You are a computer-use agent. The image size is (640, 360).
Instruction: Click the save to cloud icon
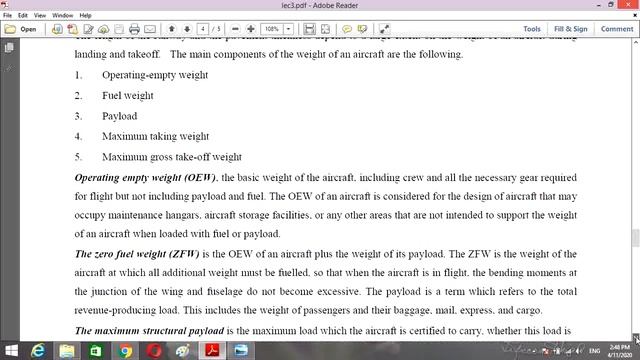[104, 29]
